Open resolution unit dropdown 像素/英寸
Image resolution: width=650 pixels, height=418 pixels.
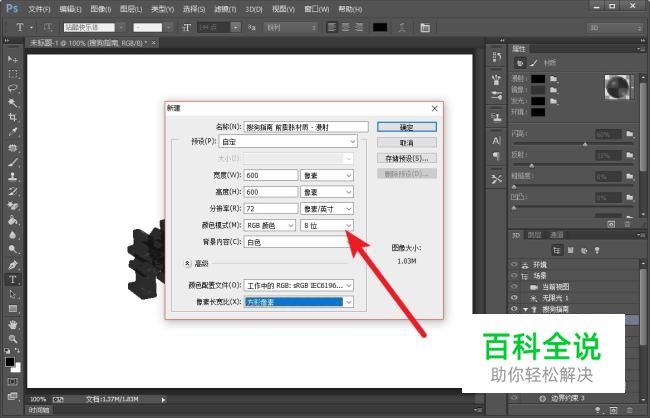click(327, 209)
